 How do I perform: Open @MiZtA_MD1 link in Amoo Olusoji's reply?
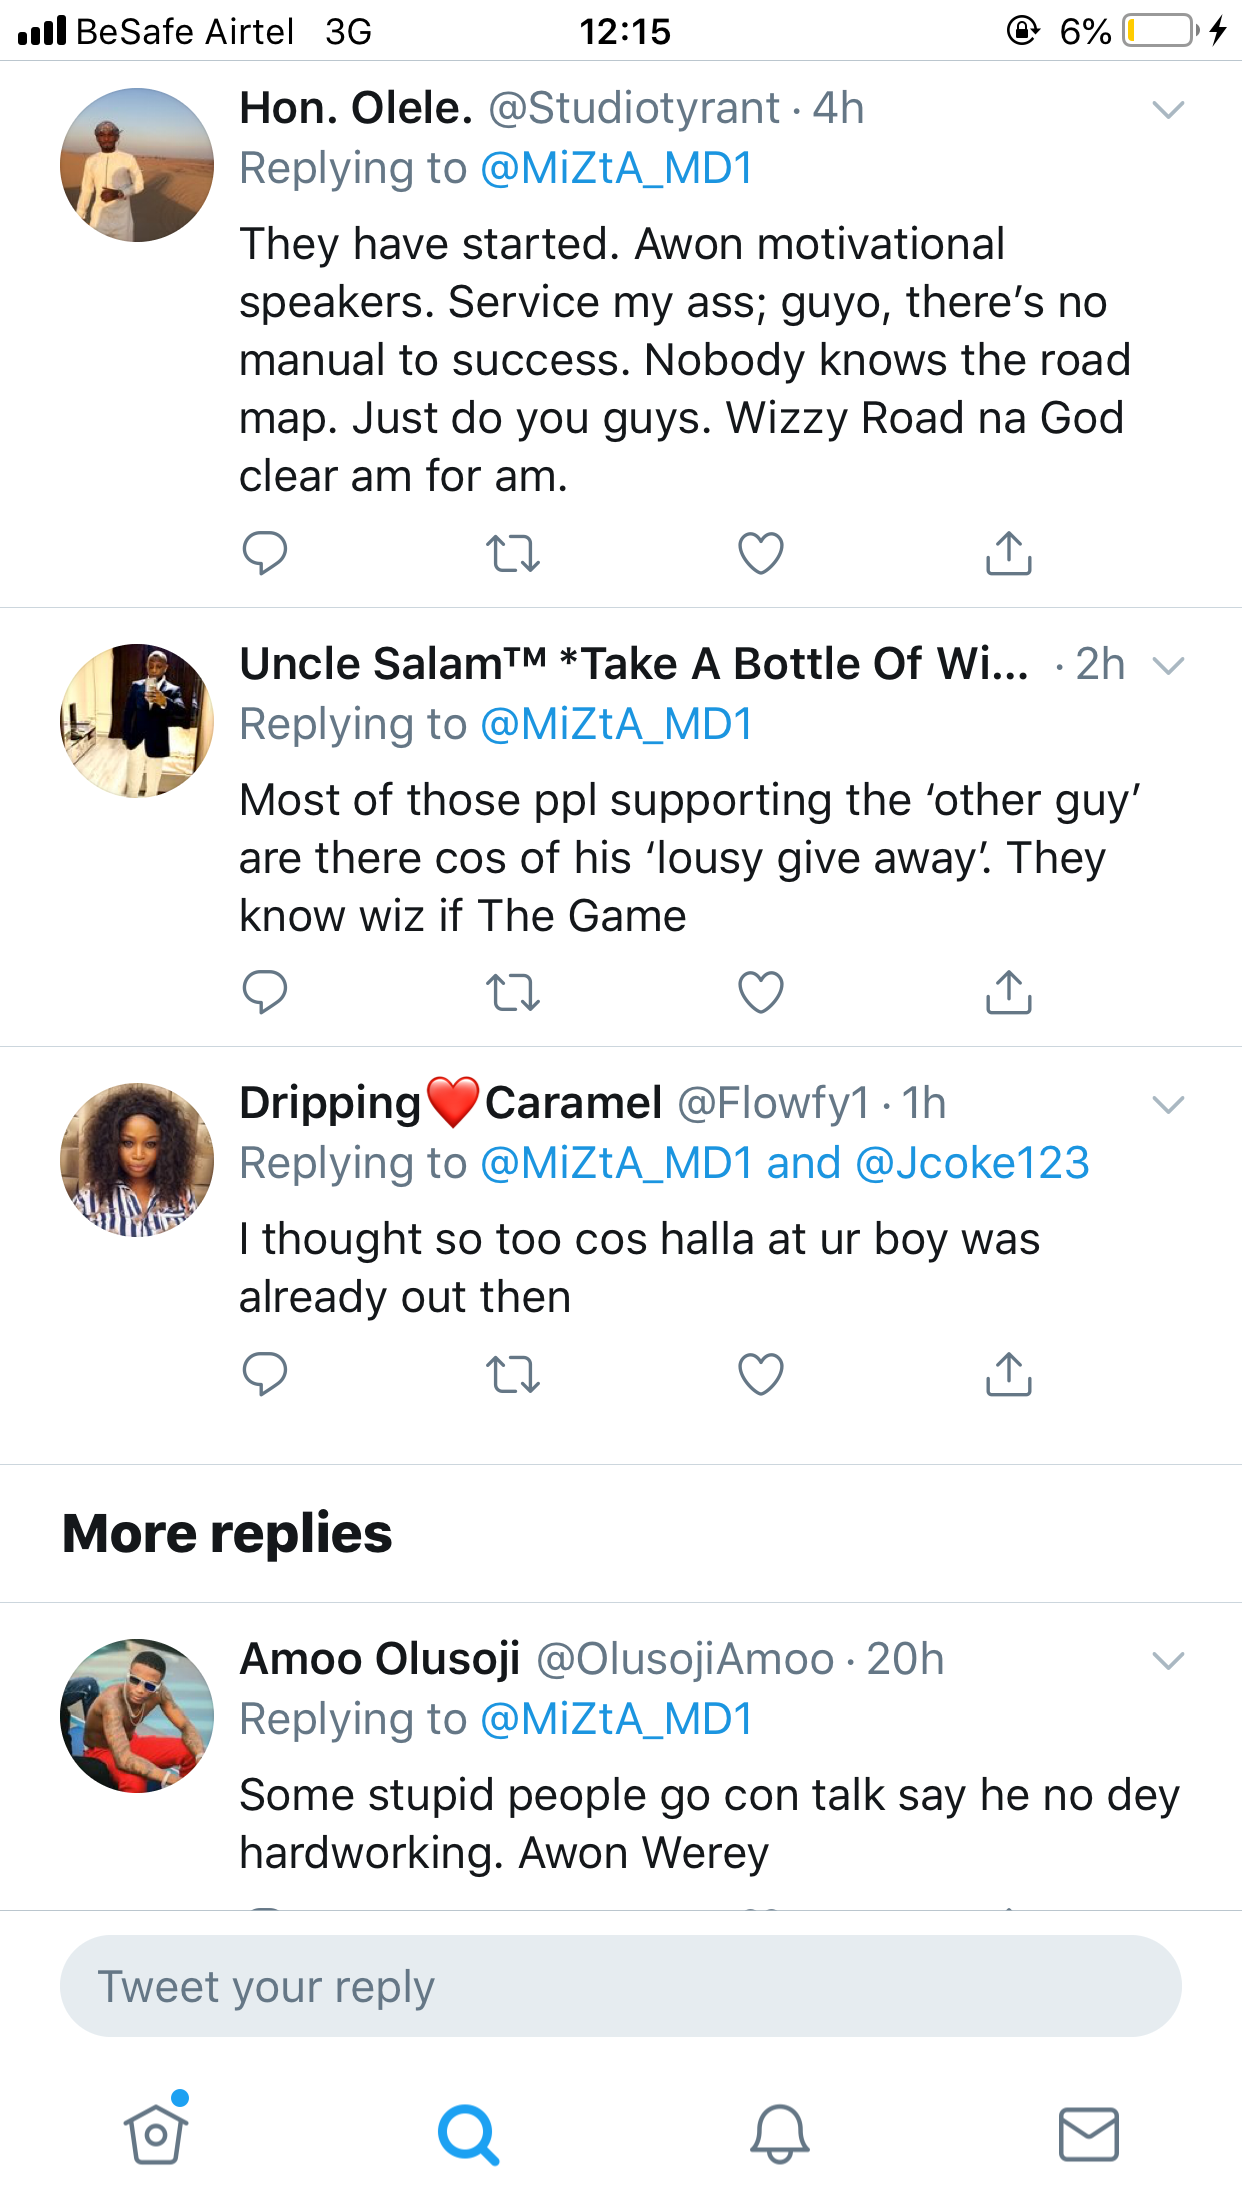click(x=617, y=1719)
